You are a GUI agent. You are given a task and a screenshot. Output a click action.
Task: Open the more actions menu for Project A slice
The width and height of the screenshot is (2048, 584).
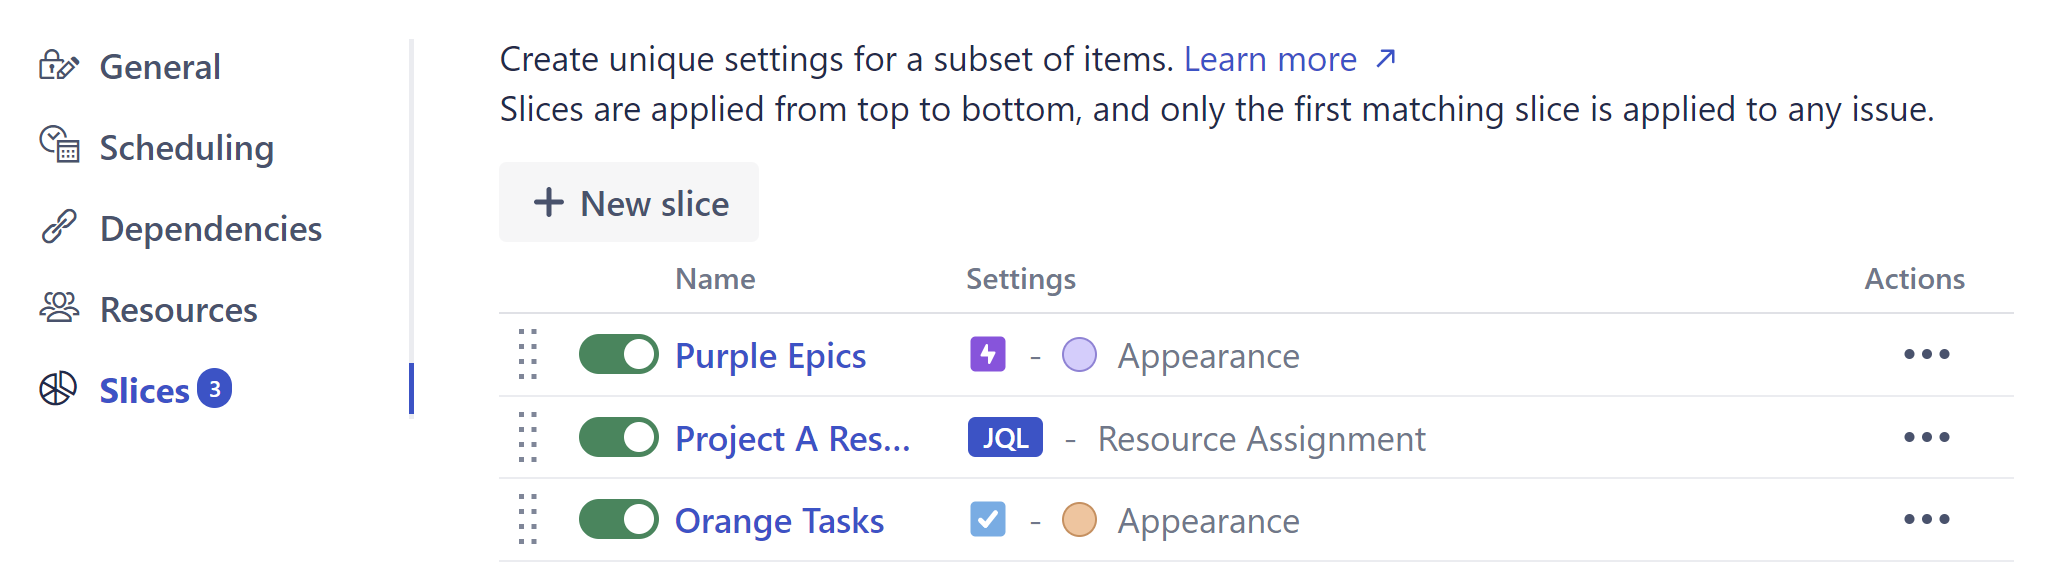[1926, 437]
